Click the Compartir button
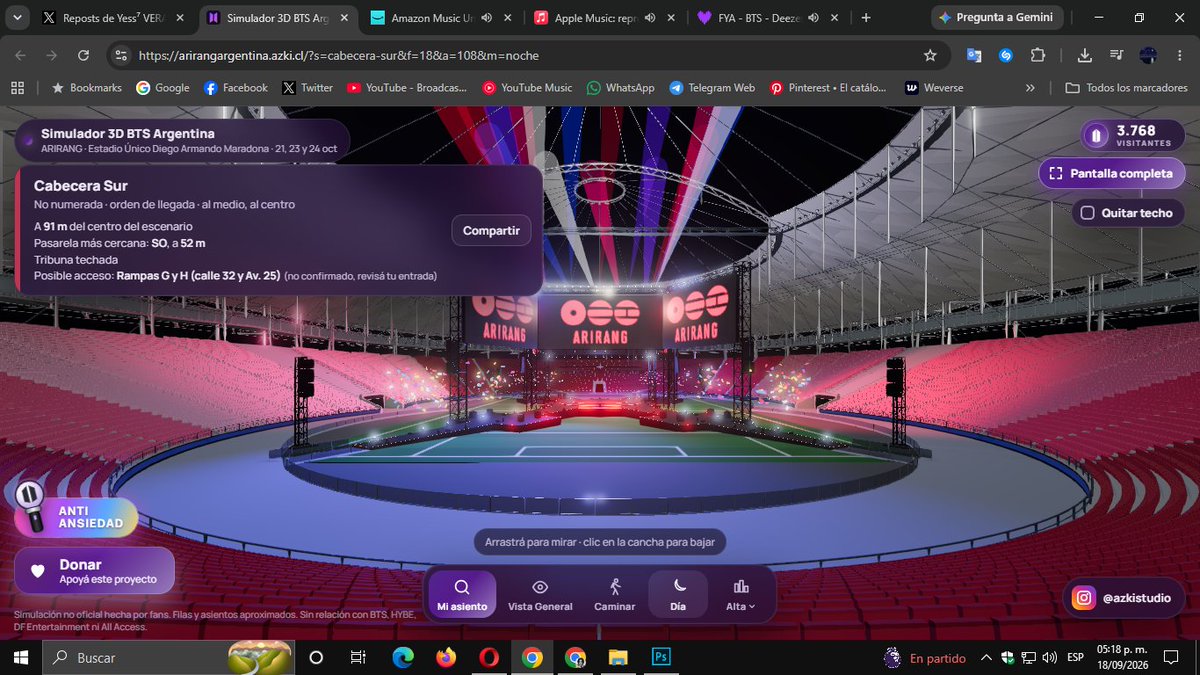This screenshot has height=675, width=1200. 491,230
